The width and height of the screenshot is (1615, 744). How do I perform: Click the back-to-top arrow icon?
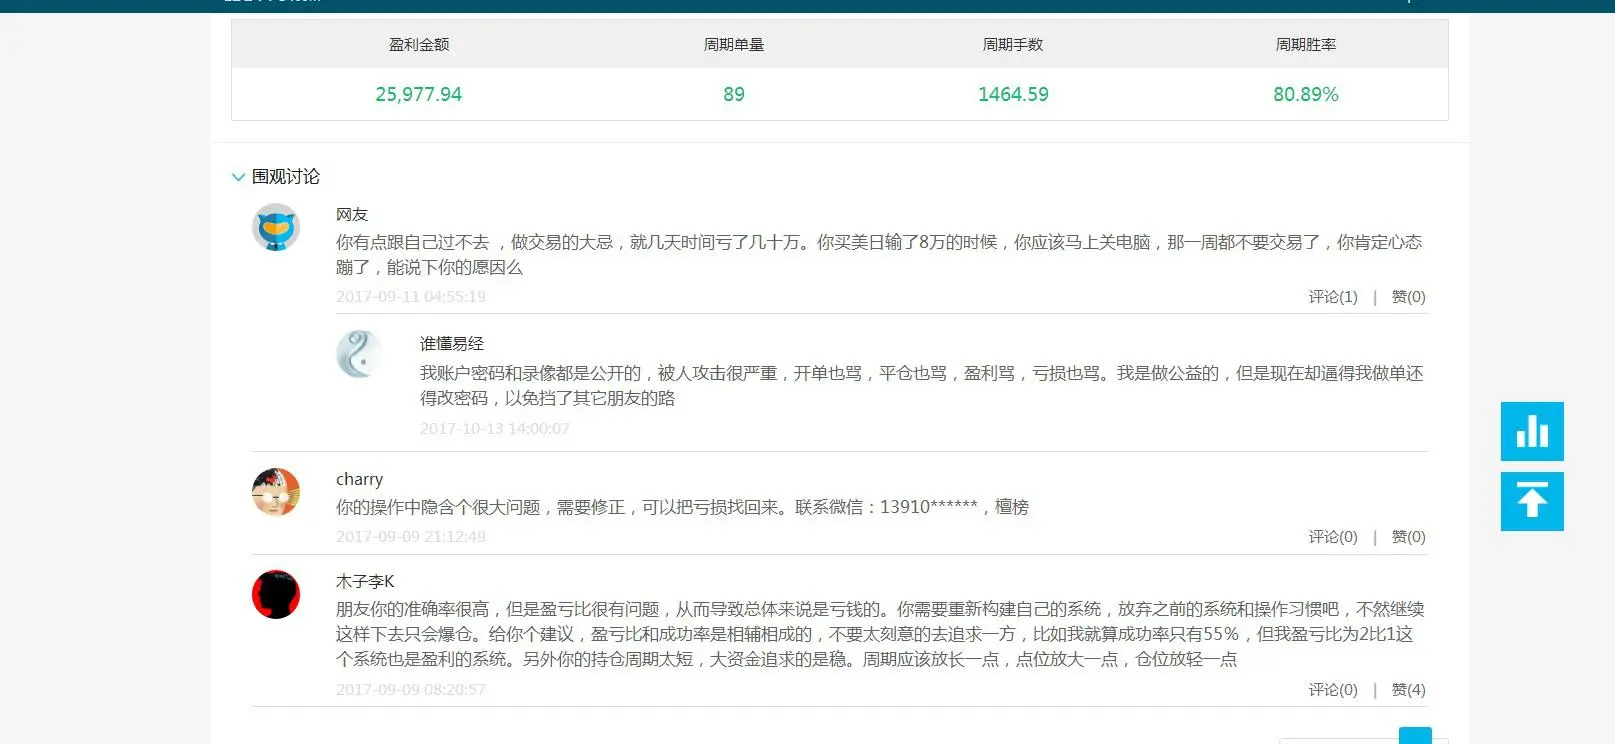coord(1532,501)
